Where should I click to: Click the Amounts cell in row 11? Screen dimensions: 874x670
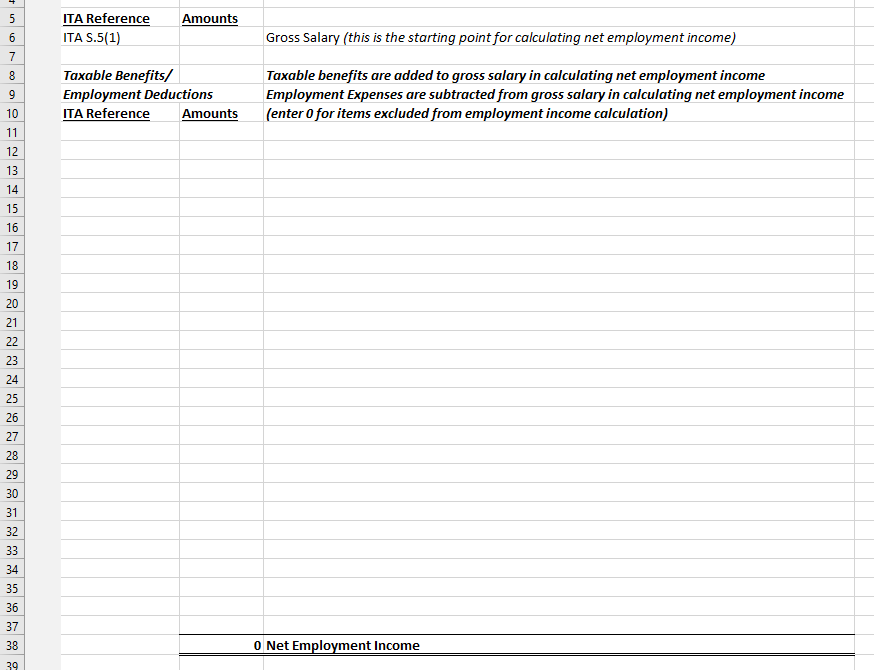tap(221, 132)
